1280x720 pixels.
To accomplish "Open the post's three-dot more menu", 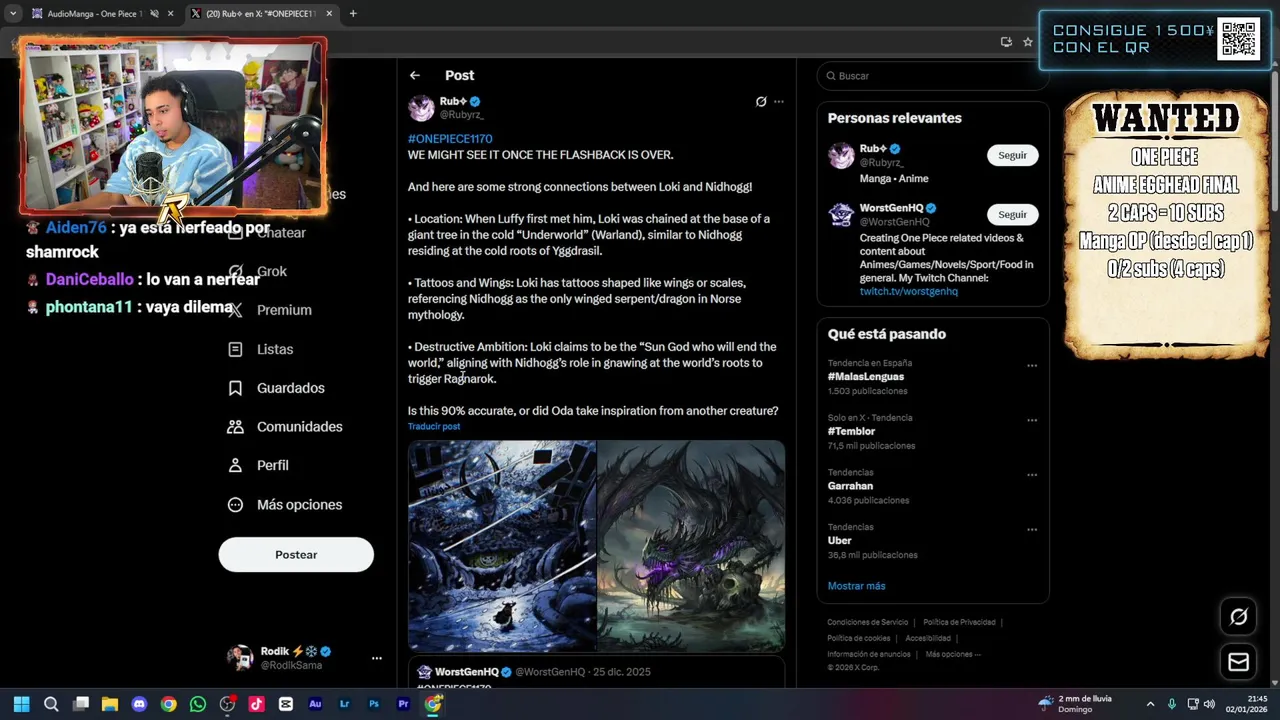I will (779, 102).
